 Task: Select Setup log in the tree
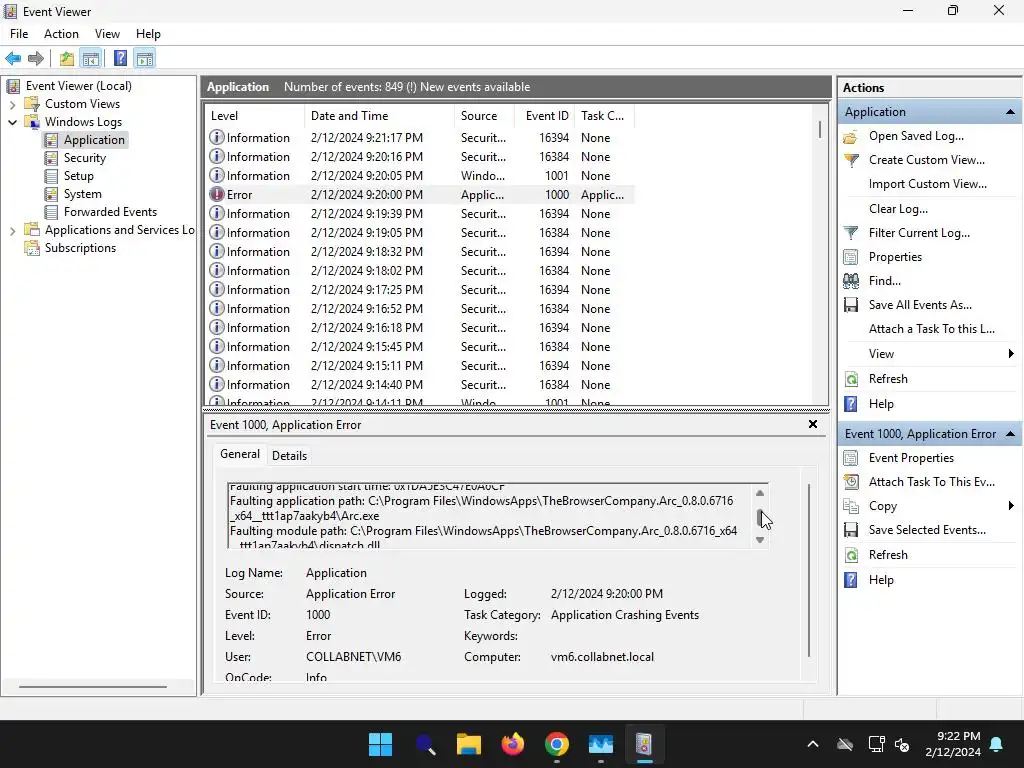[78, 176]
